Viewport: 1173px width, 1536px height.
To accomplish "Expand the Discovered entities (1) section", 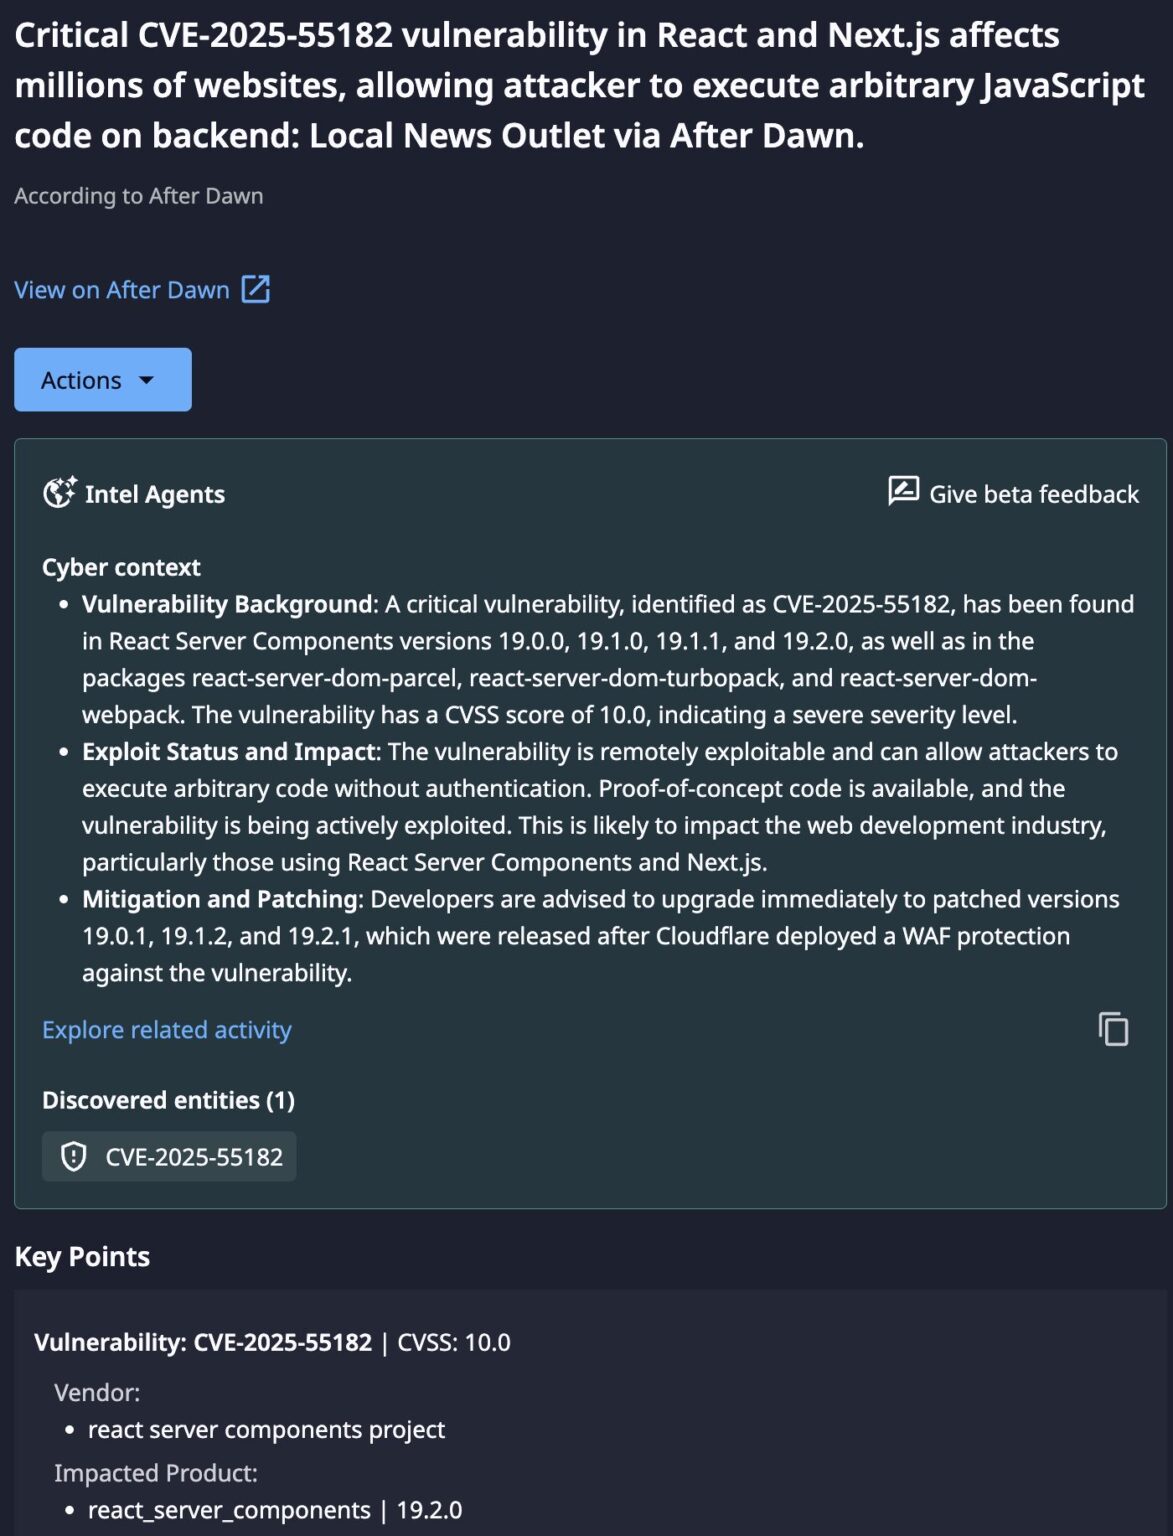I will [x=168, y=1099].
